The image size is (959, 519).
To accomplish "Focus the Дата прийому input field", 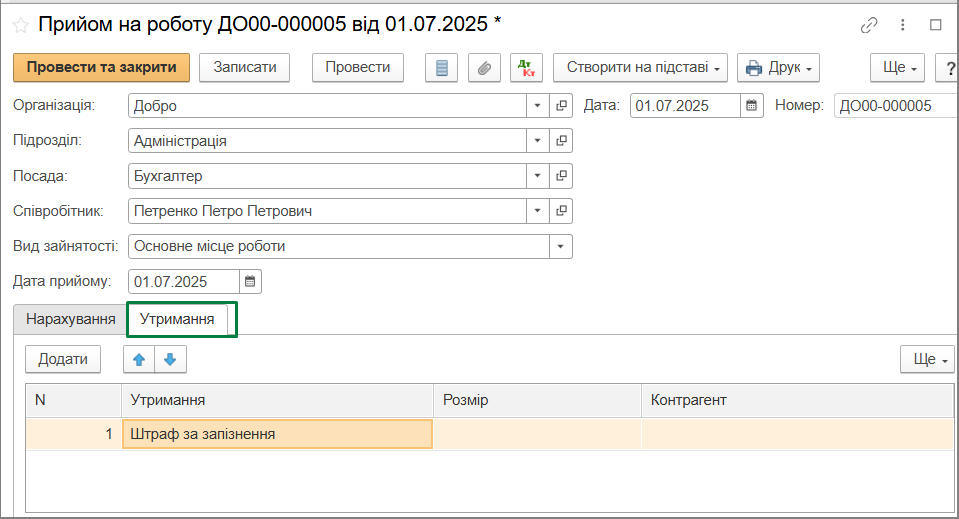I will 183,282.
